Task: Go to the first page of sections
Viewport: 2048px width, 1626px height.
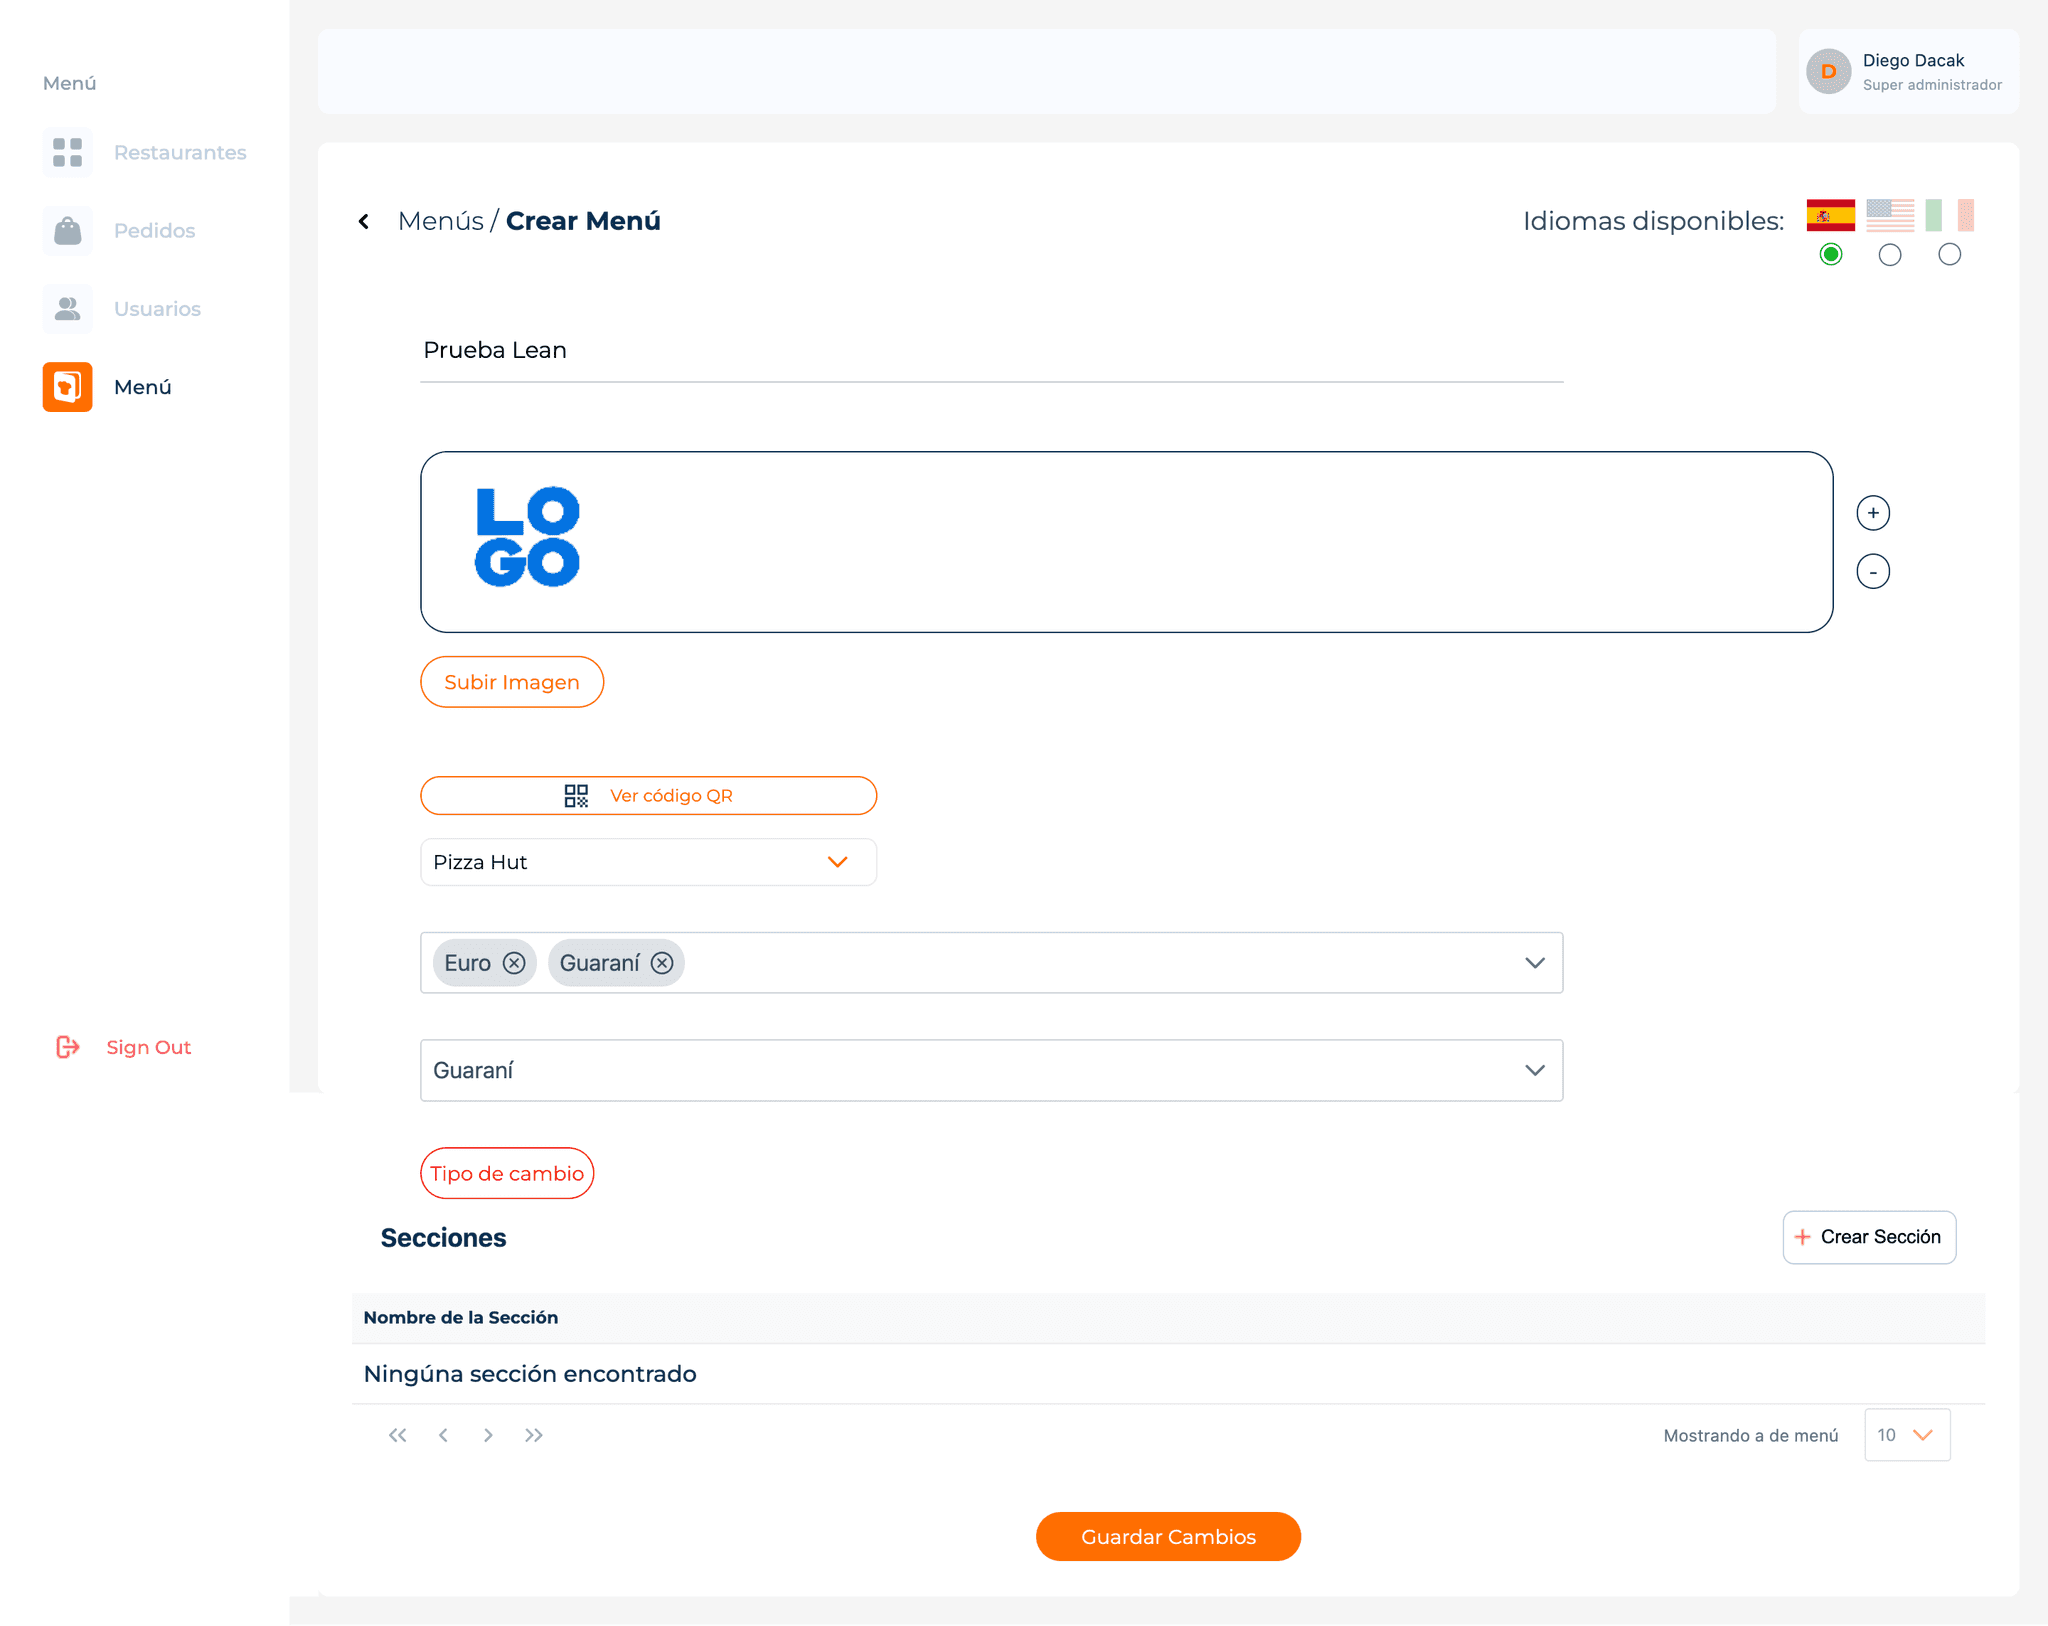Action: 397,1435
